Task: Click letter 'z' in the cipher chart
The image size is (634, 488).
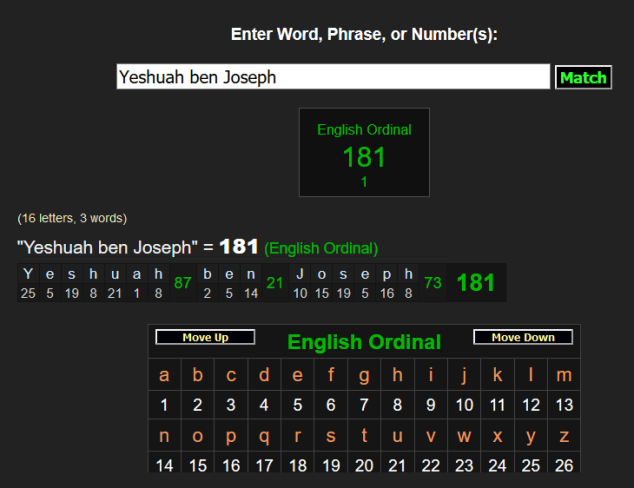Action: pyautogui.click(x=563, y=436)
